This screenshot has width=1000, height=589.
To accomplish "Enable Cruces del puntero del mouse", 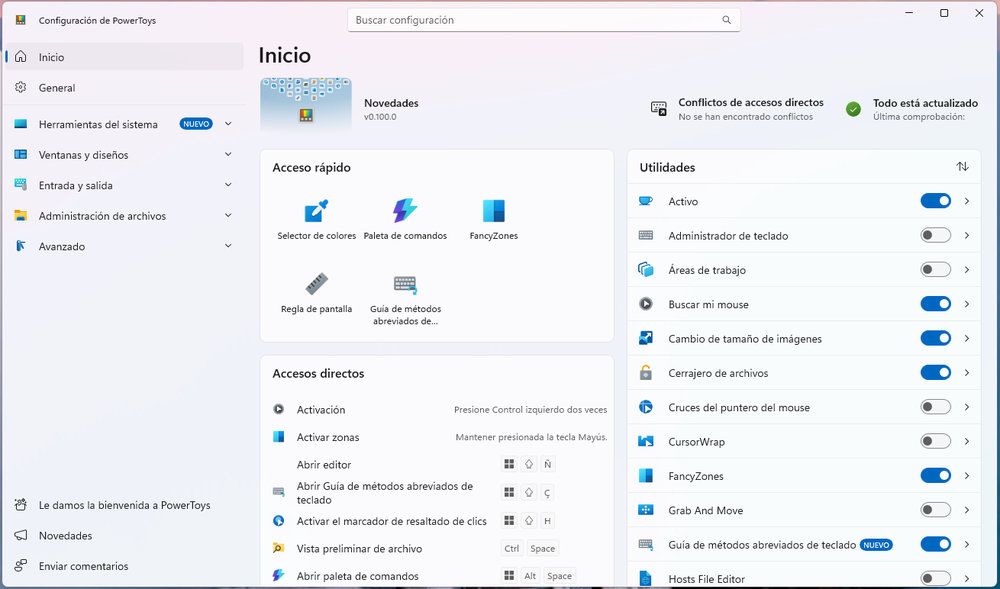I will point(936,407).
